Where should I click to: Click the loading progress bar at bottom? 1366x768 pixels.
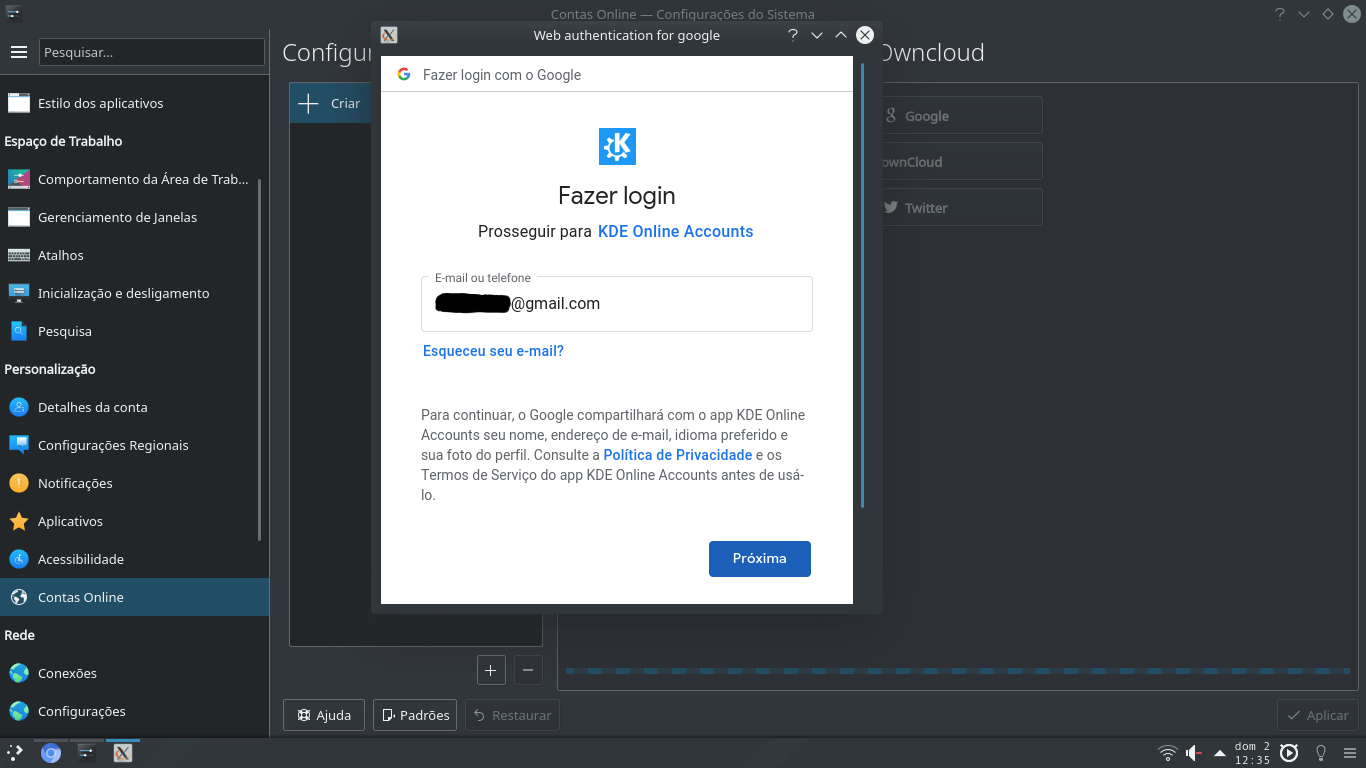pyautogui.click(x=958, y=670)
